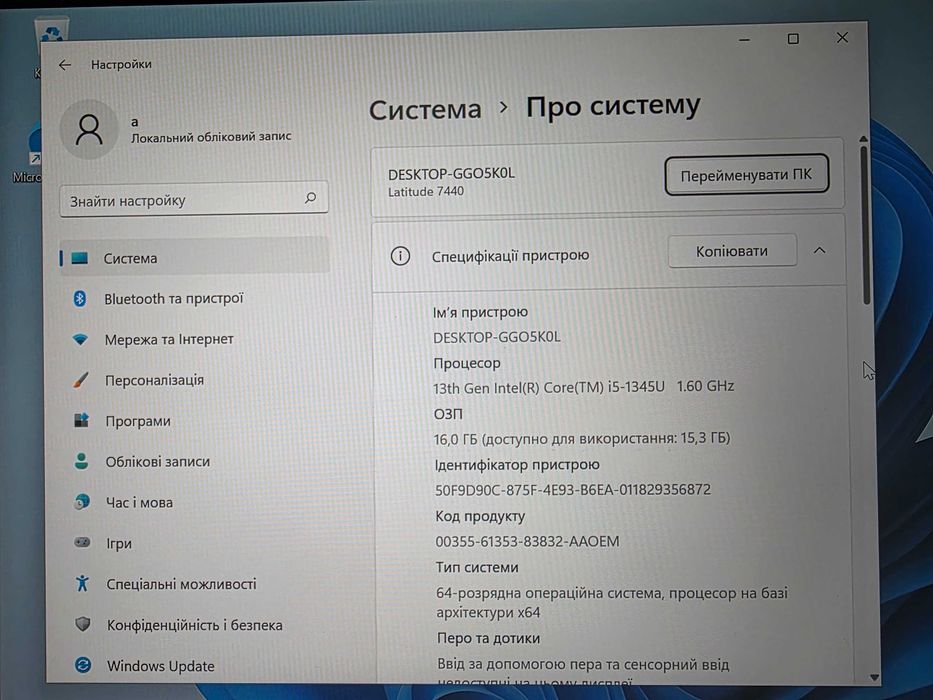Click Локальний обліковий запис account text
The image size is (933, 700).
211,137
